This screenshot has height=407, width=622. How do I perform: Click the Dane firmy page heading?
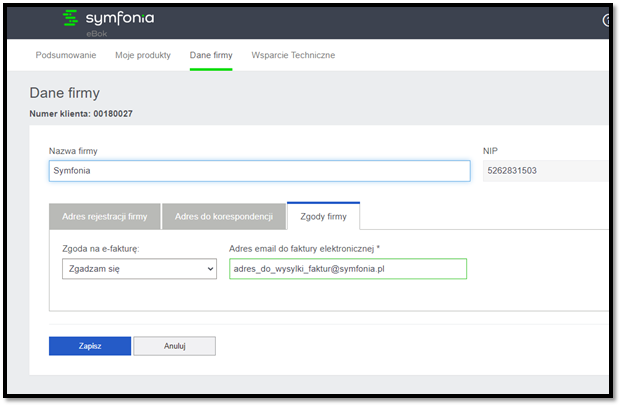coord(65,93)
